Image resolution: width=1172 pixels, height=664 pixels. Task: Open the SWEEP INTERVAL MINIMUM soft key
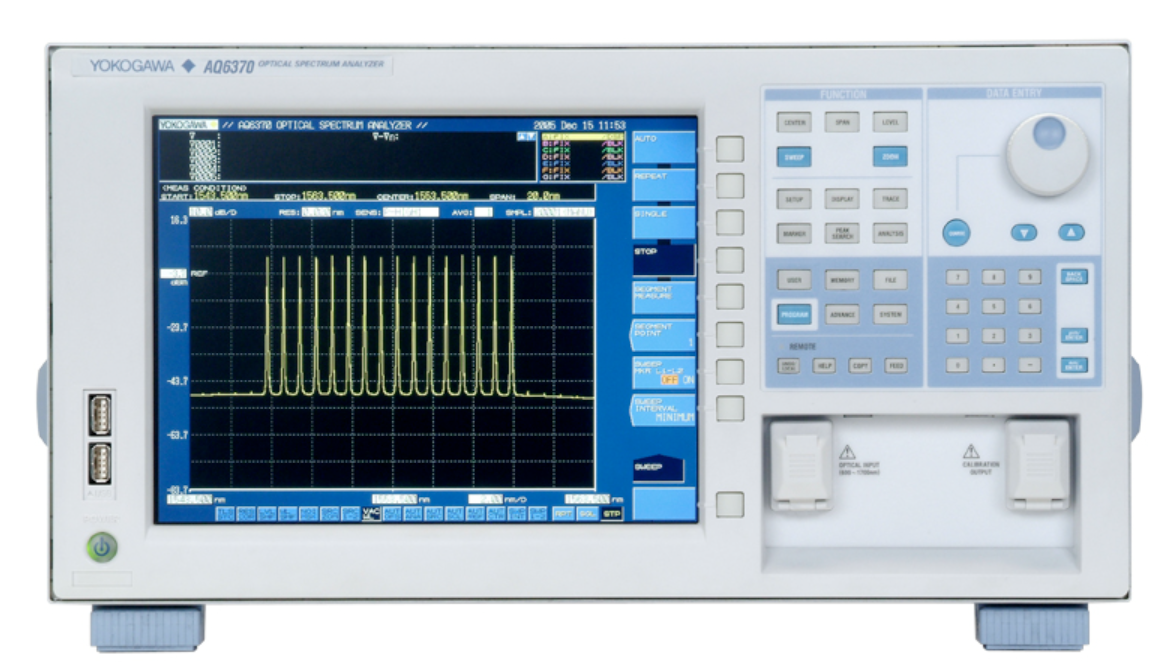pos(664,409)
